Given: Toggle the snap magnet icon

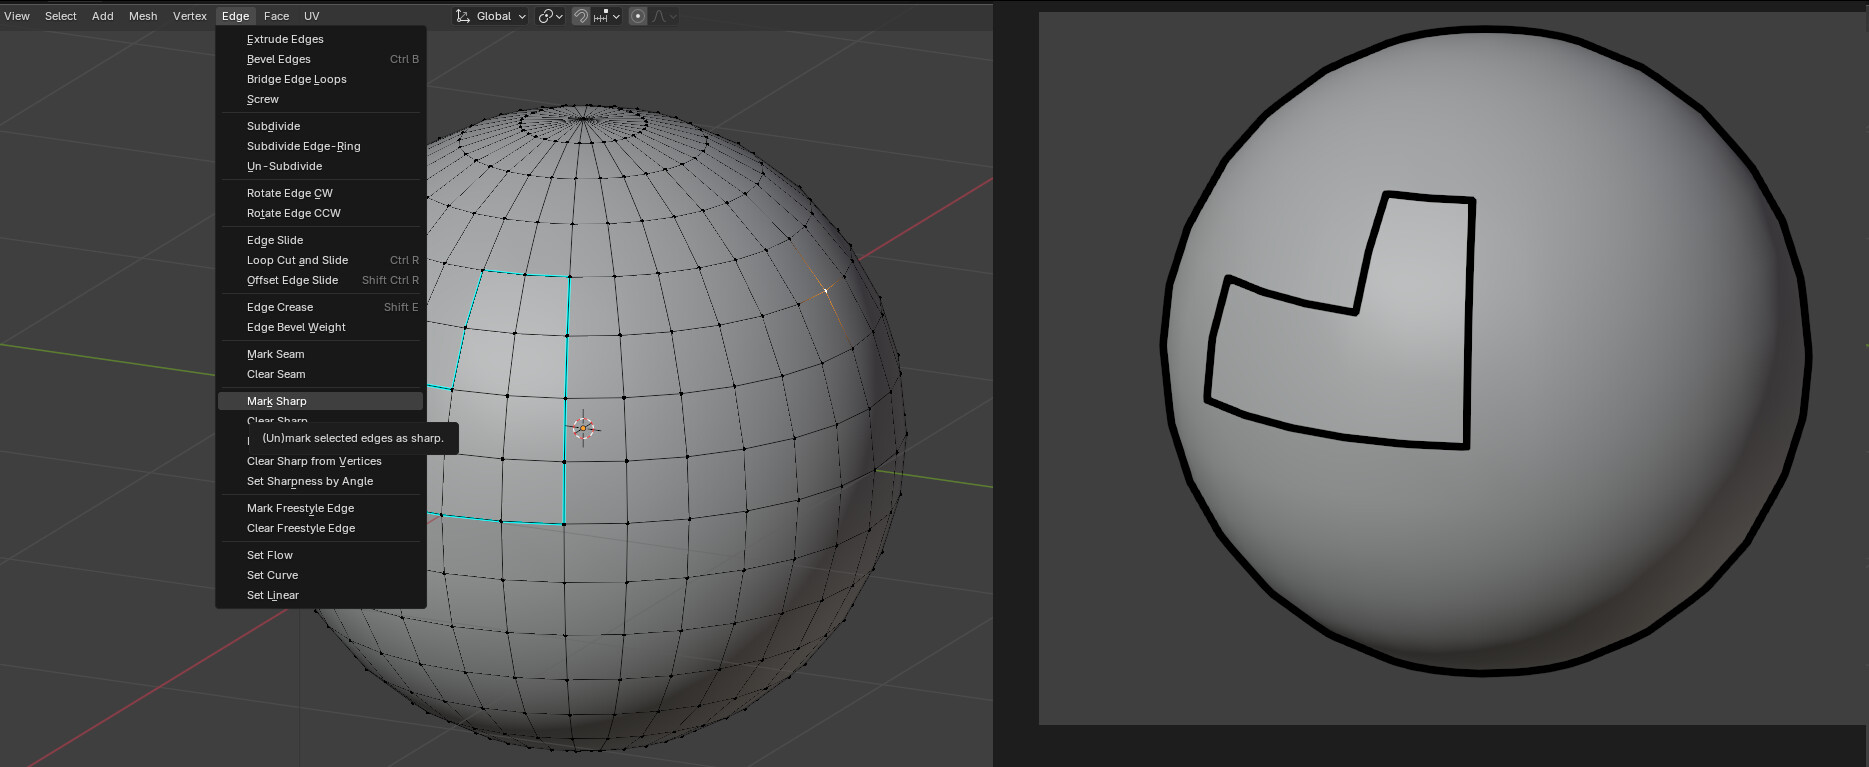Looking at the screenshot, I should (580, 16).
